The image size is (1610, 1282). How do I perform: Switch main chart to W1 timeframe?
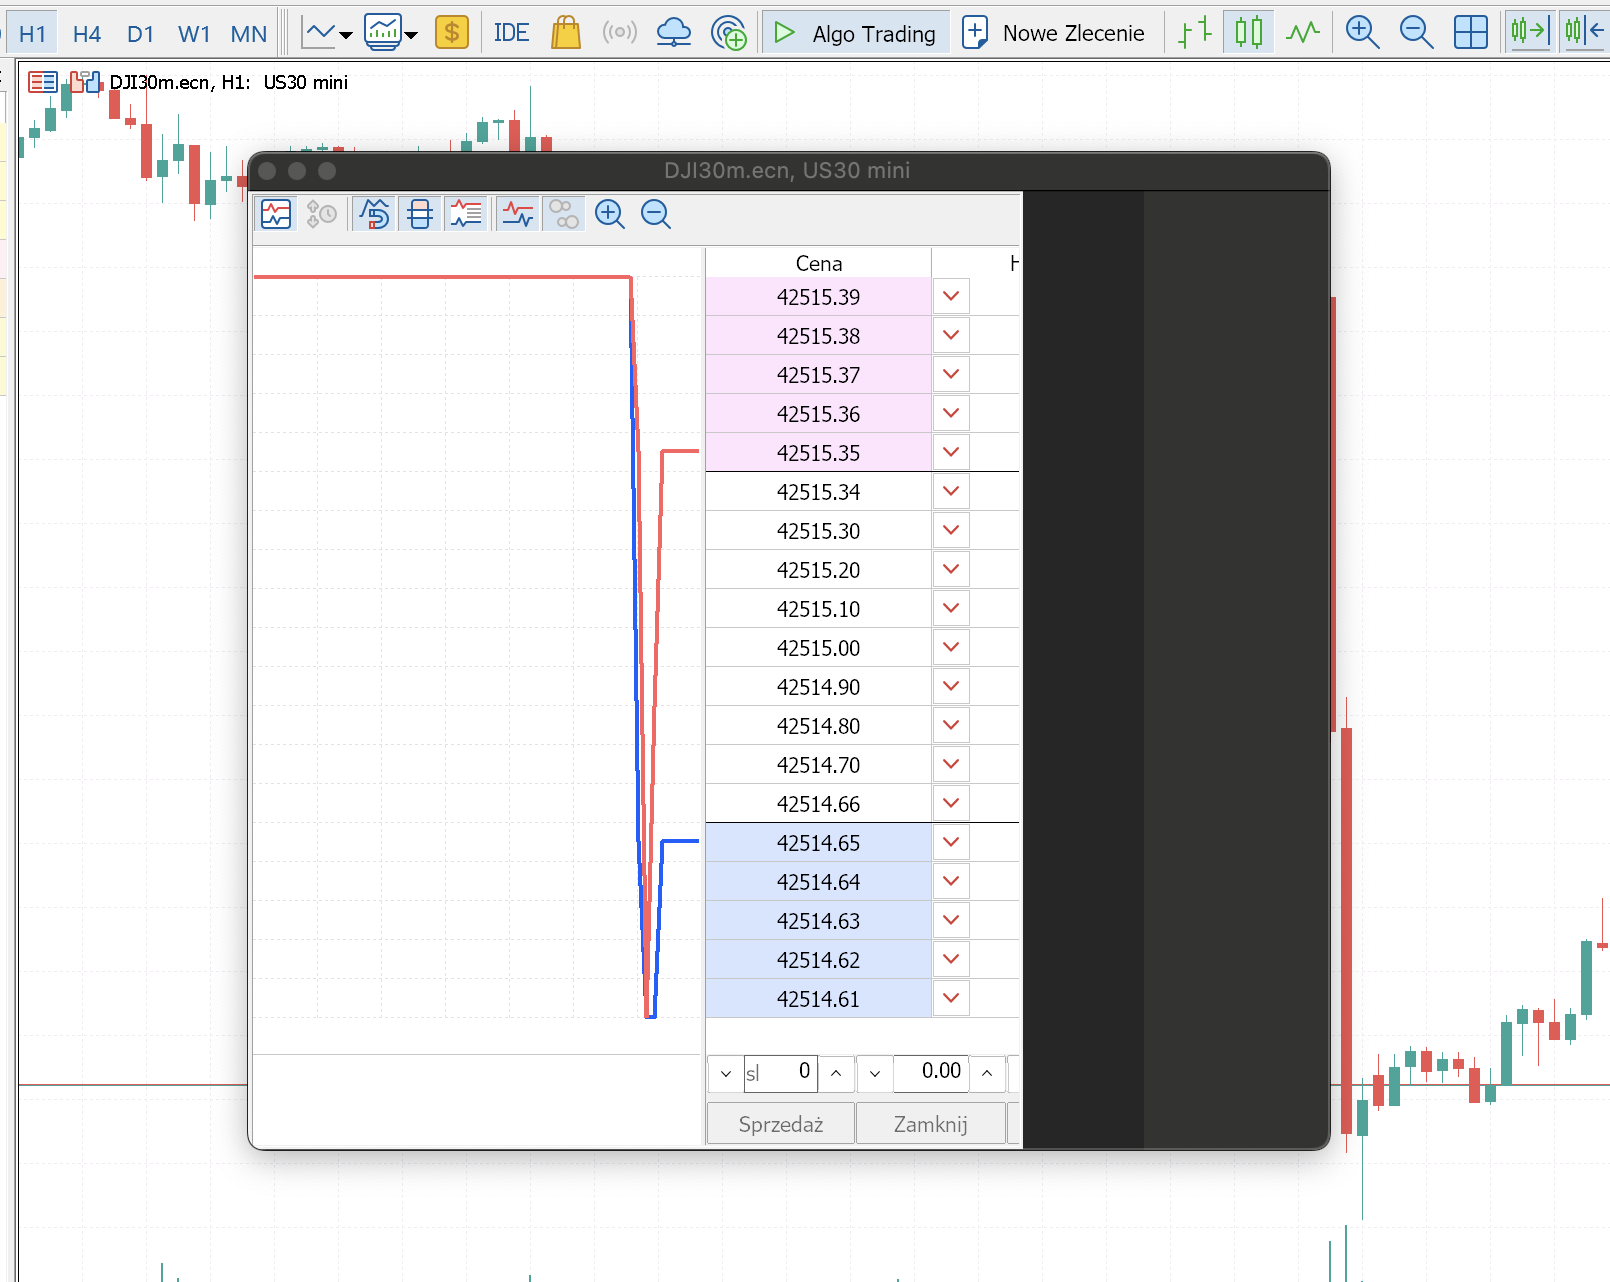[x=194, y=34]
